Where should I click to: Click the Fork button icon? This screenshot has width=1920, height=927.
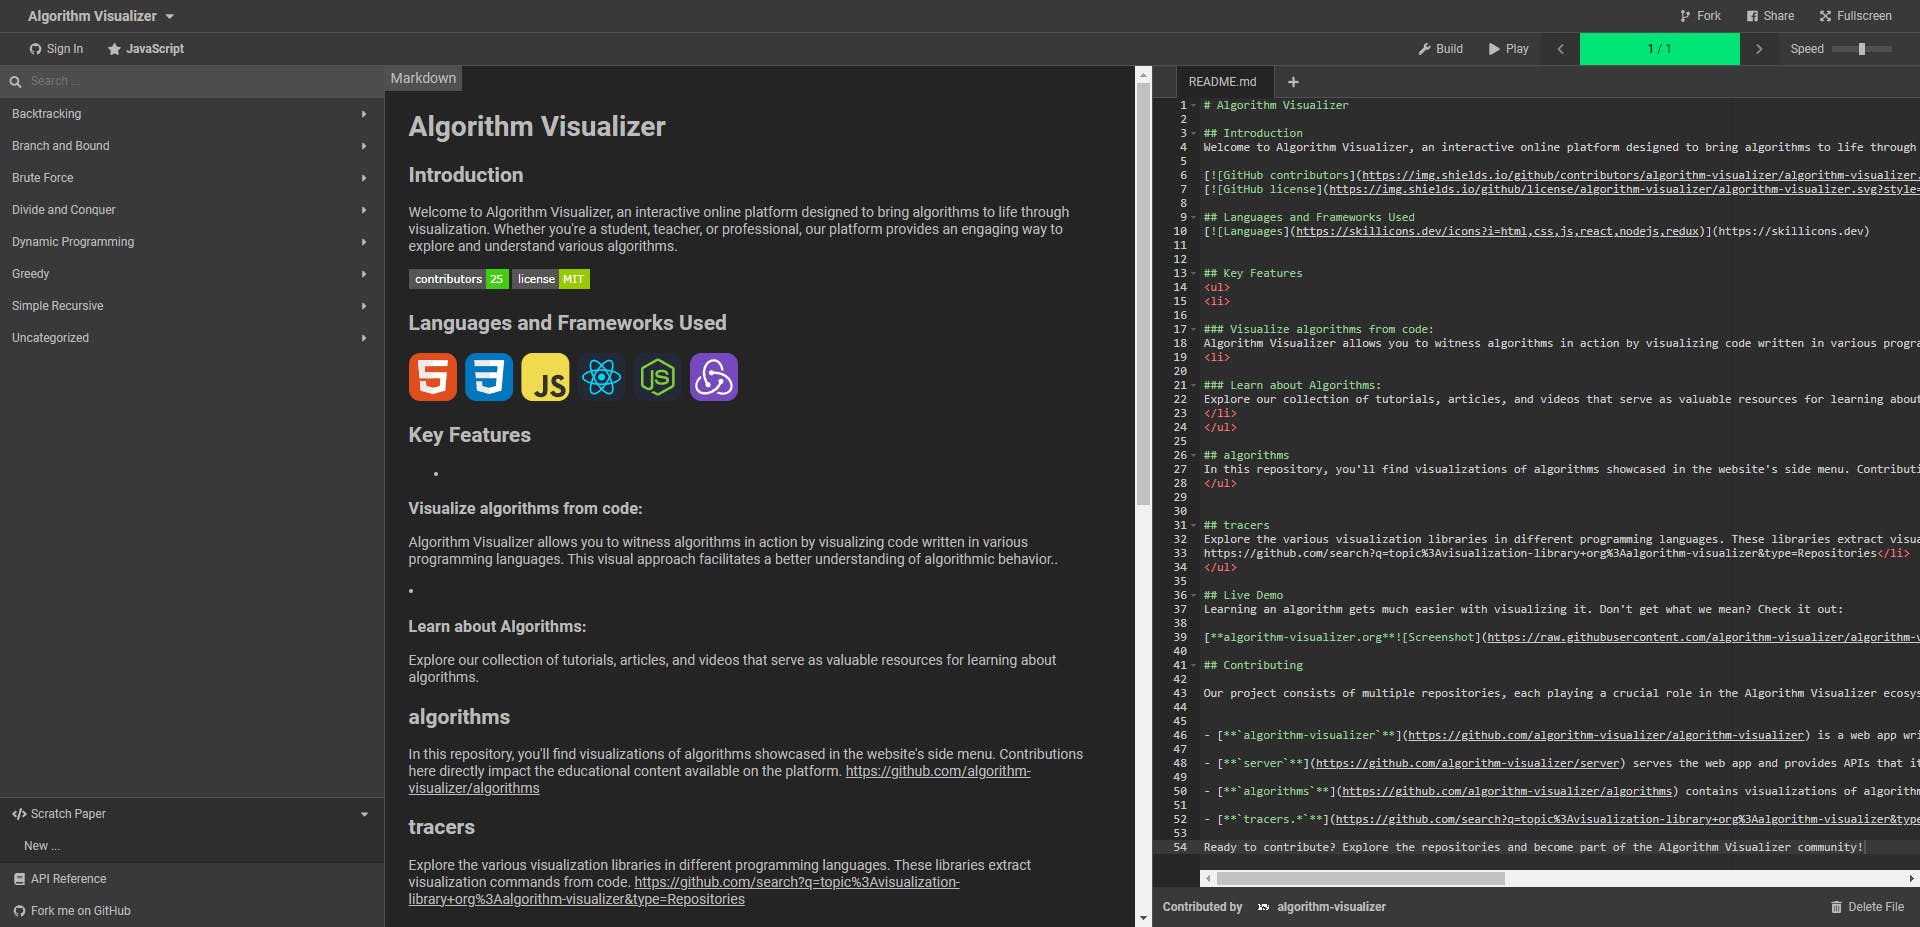click(1685, 16)
